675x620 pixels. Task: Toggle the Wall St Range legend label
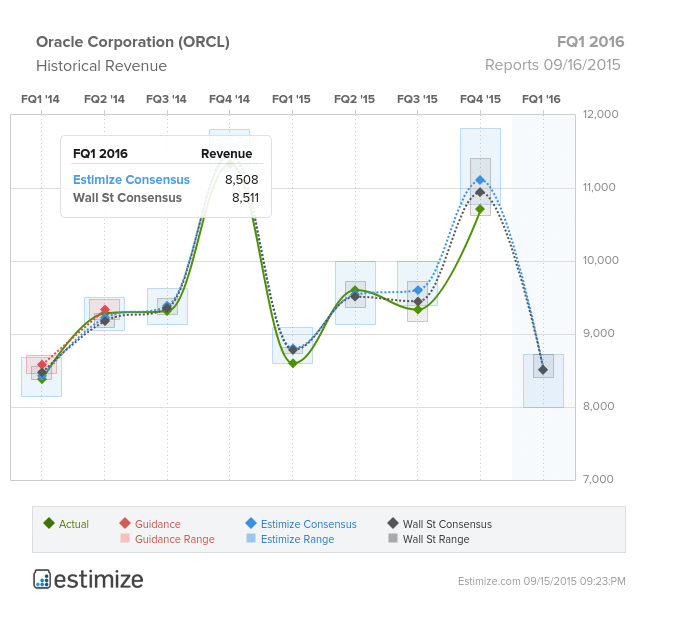coord(436,539)
